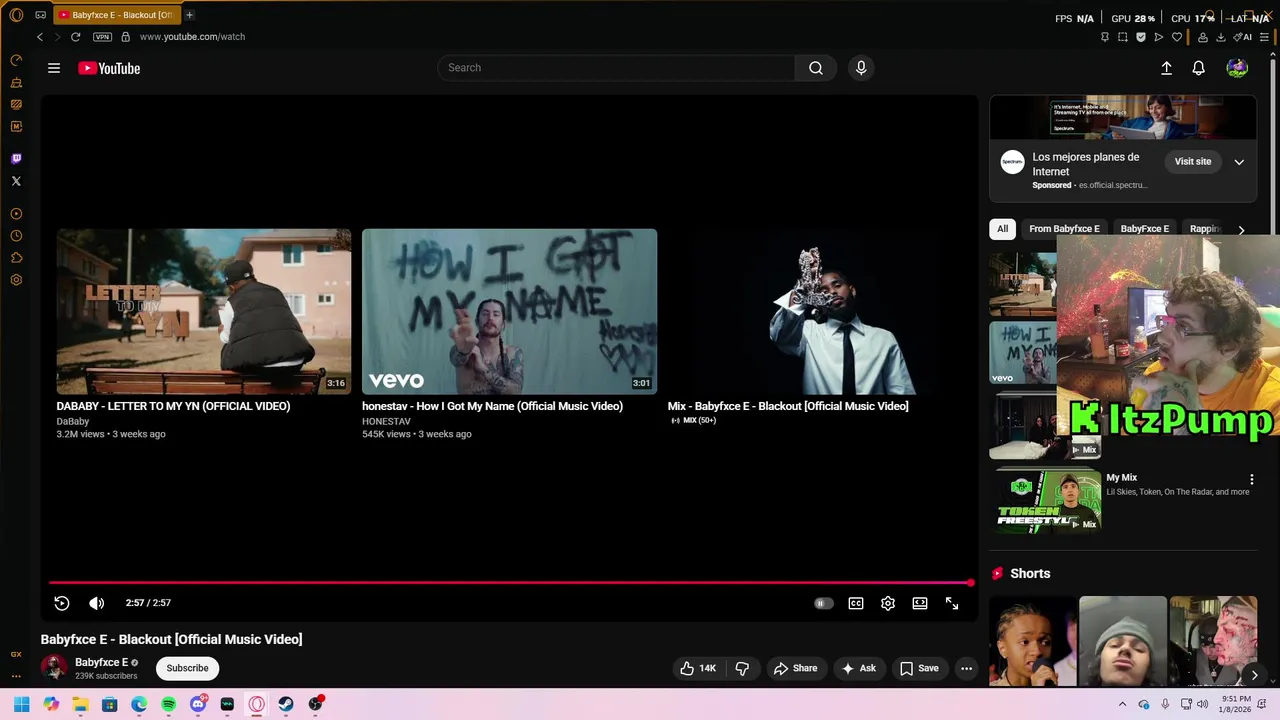Share the Blackout video

click(795, 668)
